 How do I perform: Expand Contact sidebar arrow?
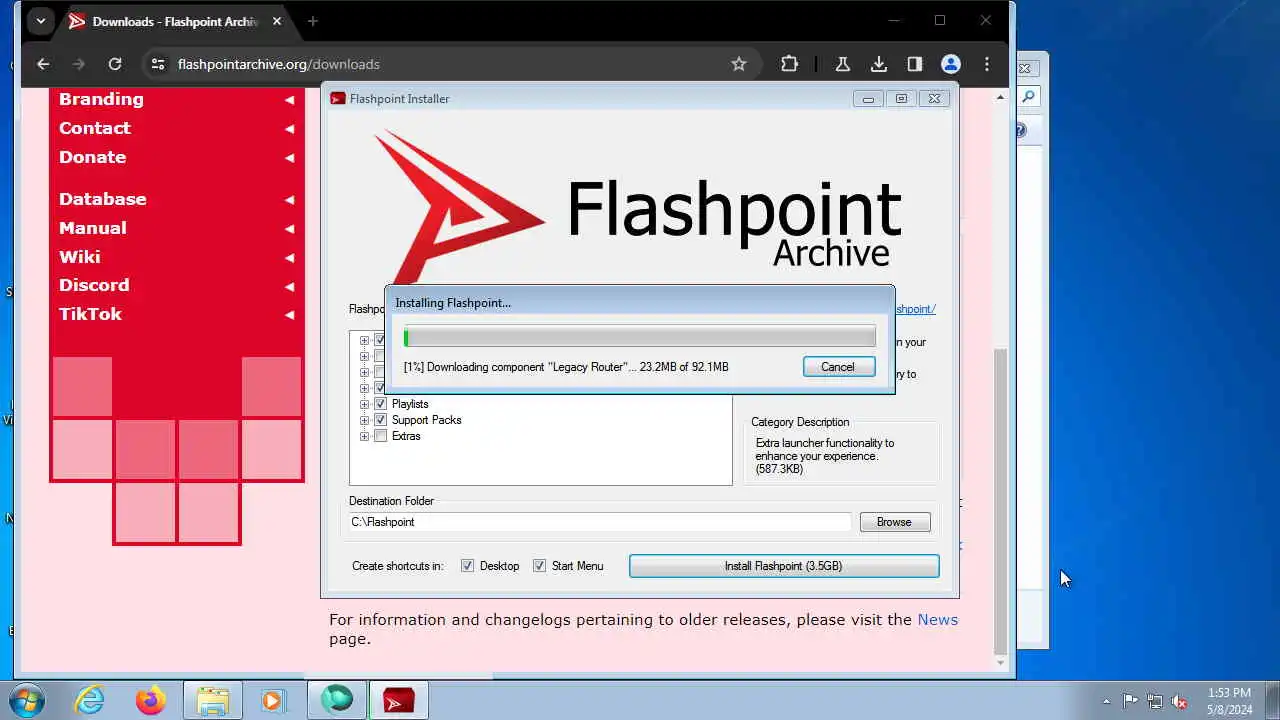(x=289, y=128)
